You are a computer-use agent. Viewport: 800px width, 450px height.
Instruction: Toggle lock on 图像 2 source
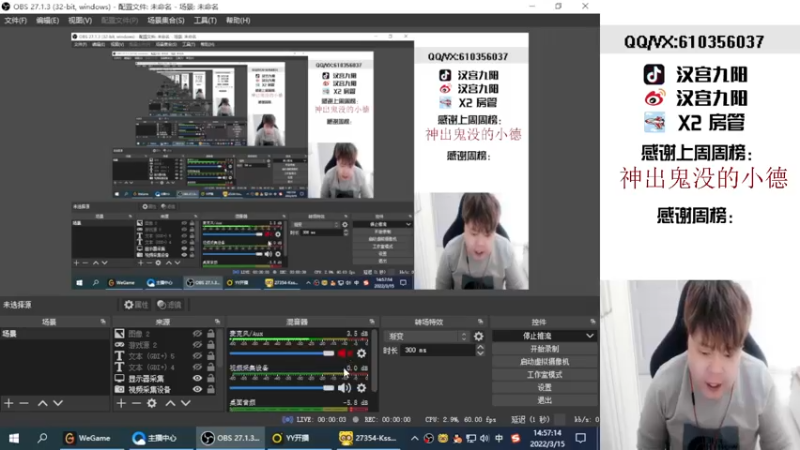(211, 334)
